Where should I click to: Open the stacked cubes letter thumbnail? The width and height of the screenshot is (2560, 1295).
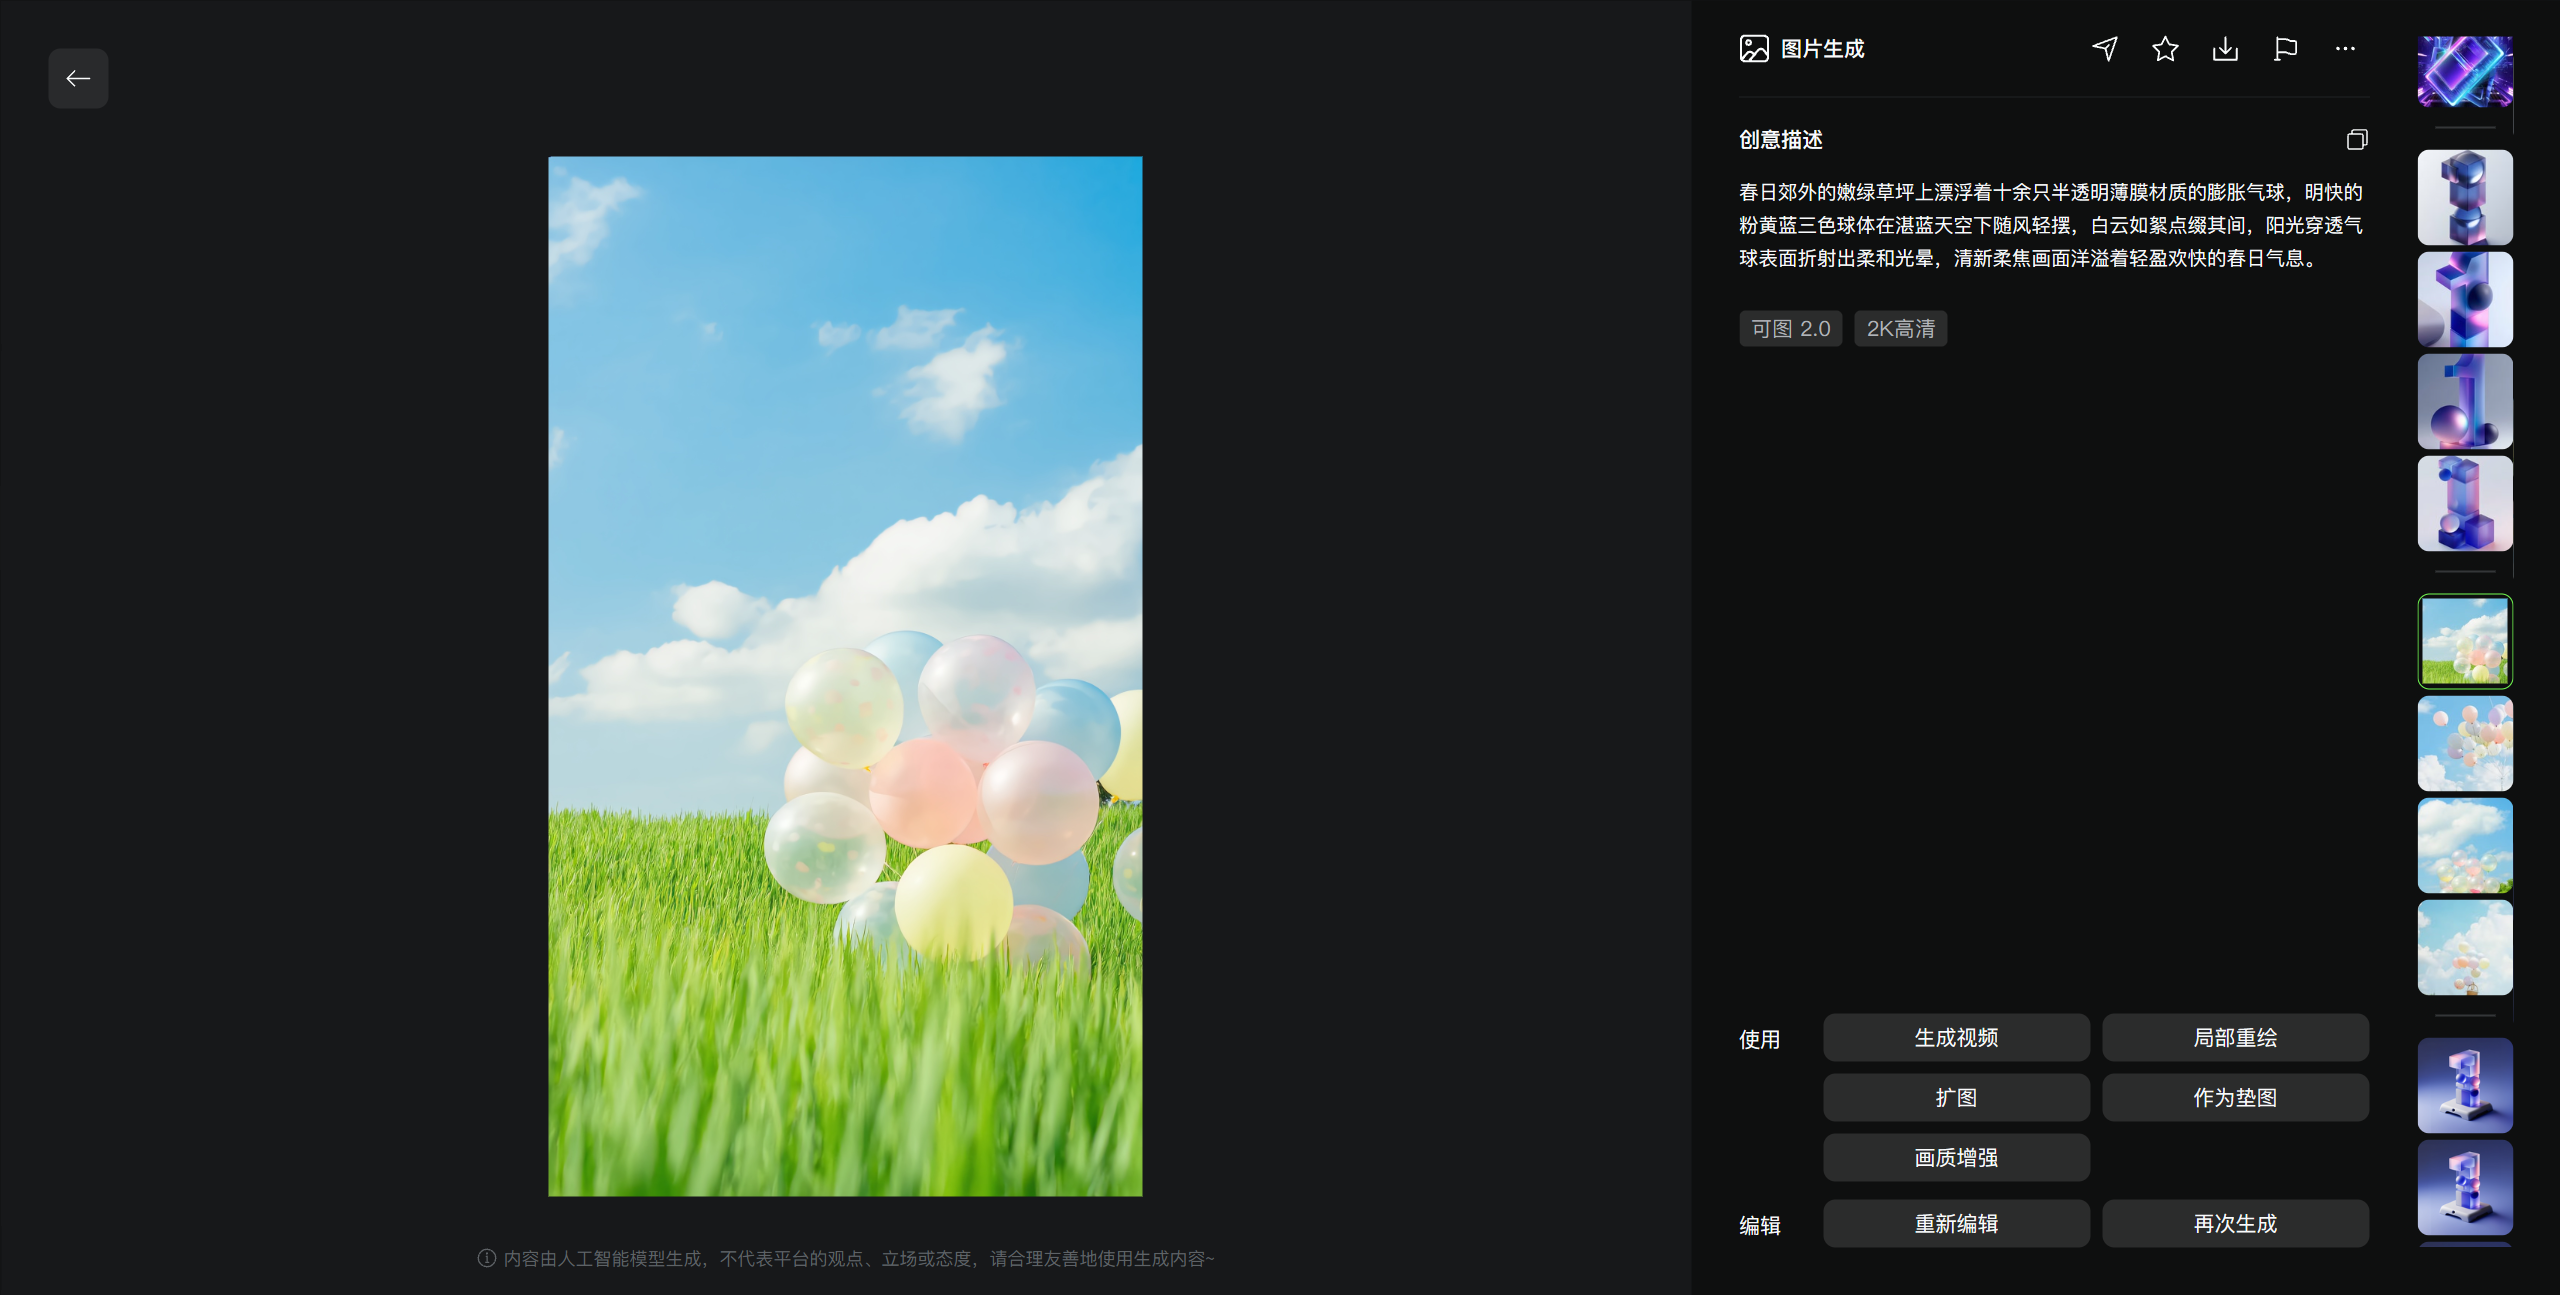point(2465,197)
